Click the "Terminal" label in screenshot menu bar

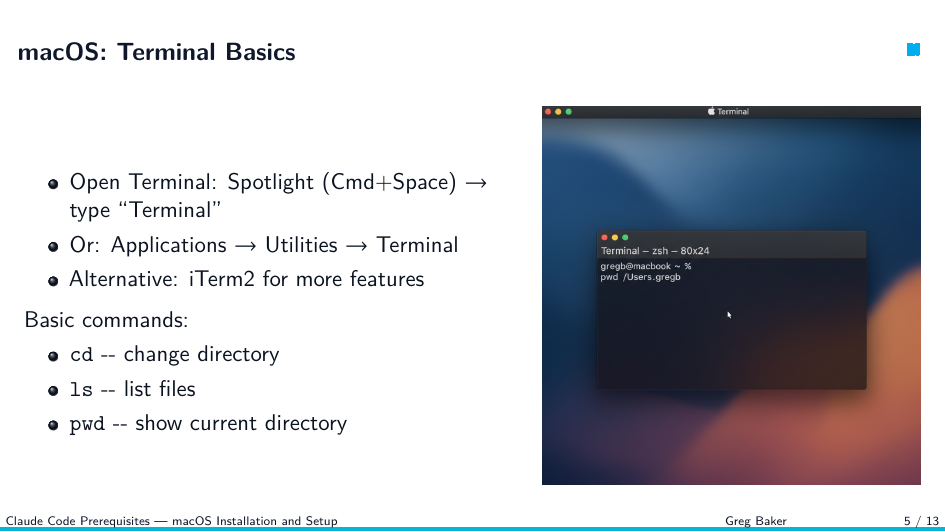[x=733, y=111]
